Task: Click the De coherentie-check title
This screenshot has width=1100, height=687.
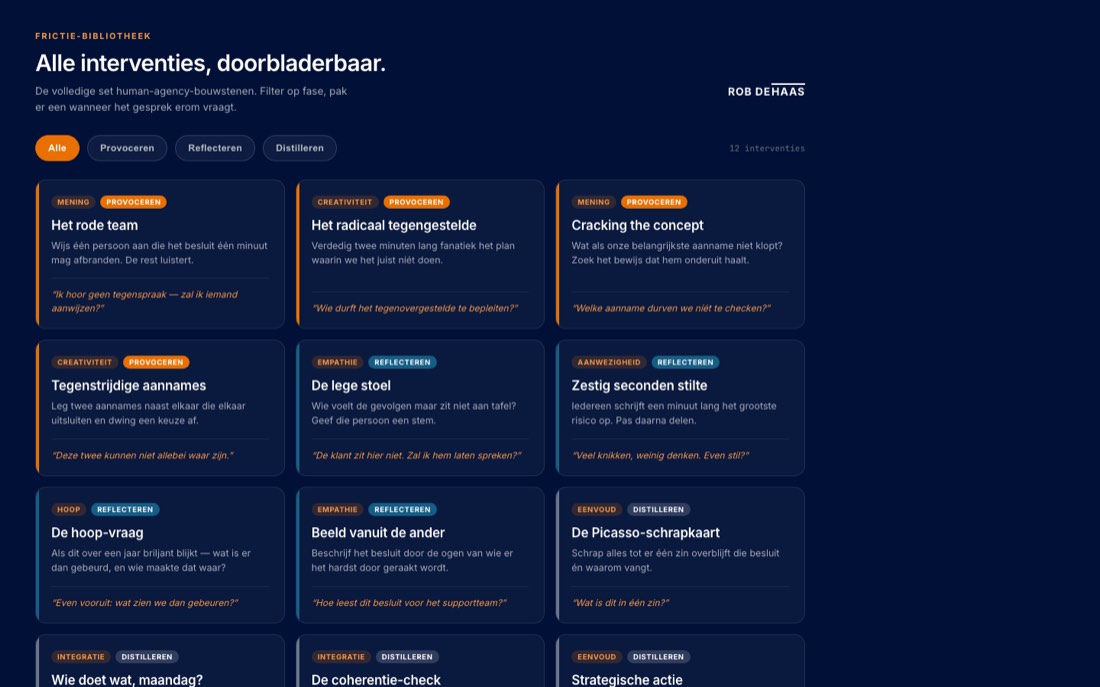Action: coord(376,680)
